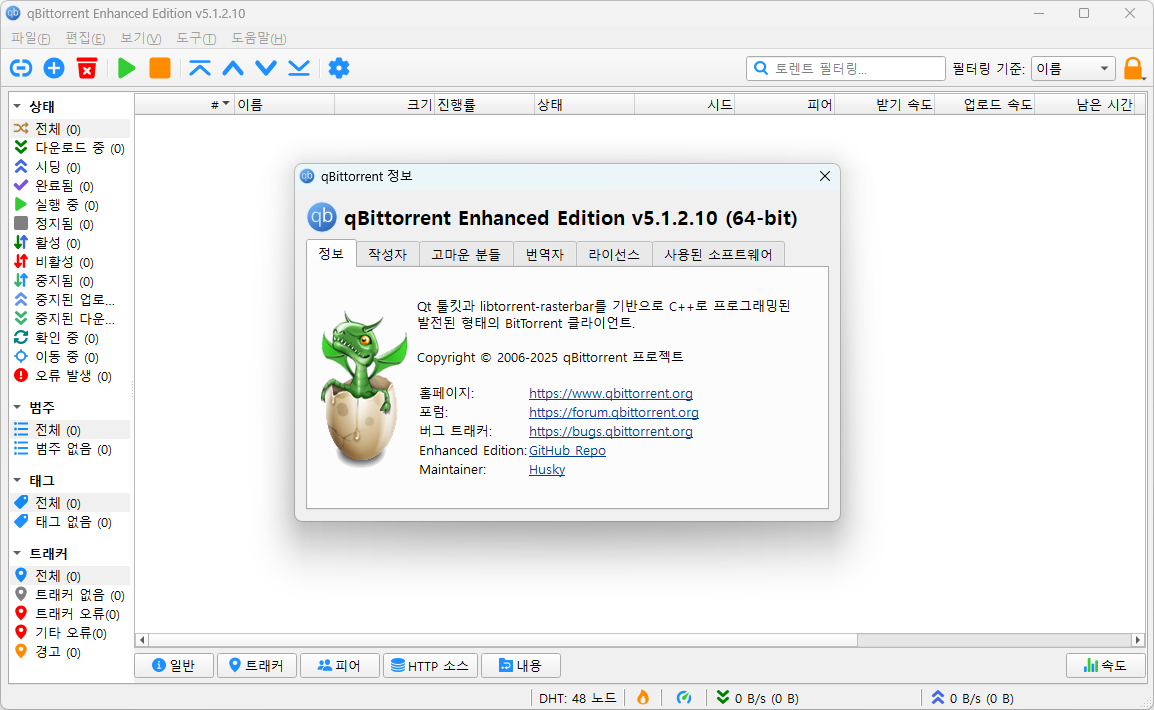Move torrent up in queue icon
This screenshot has height=710, width=1154.
pos(233,68)
